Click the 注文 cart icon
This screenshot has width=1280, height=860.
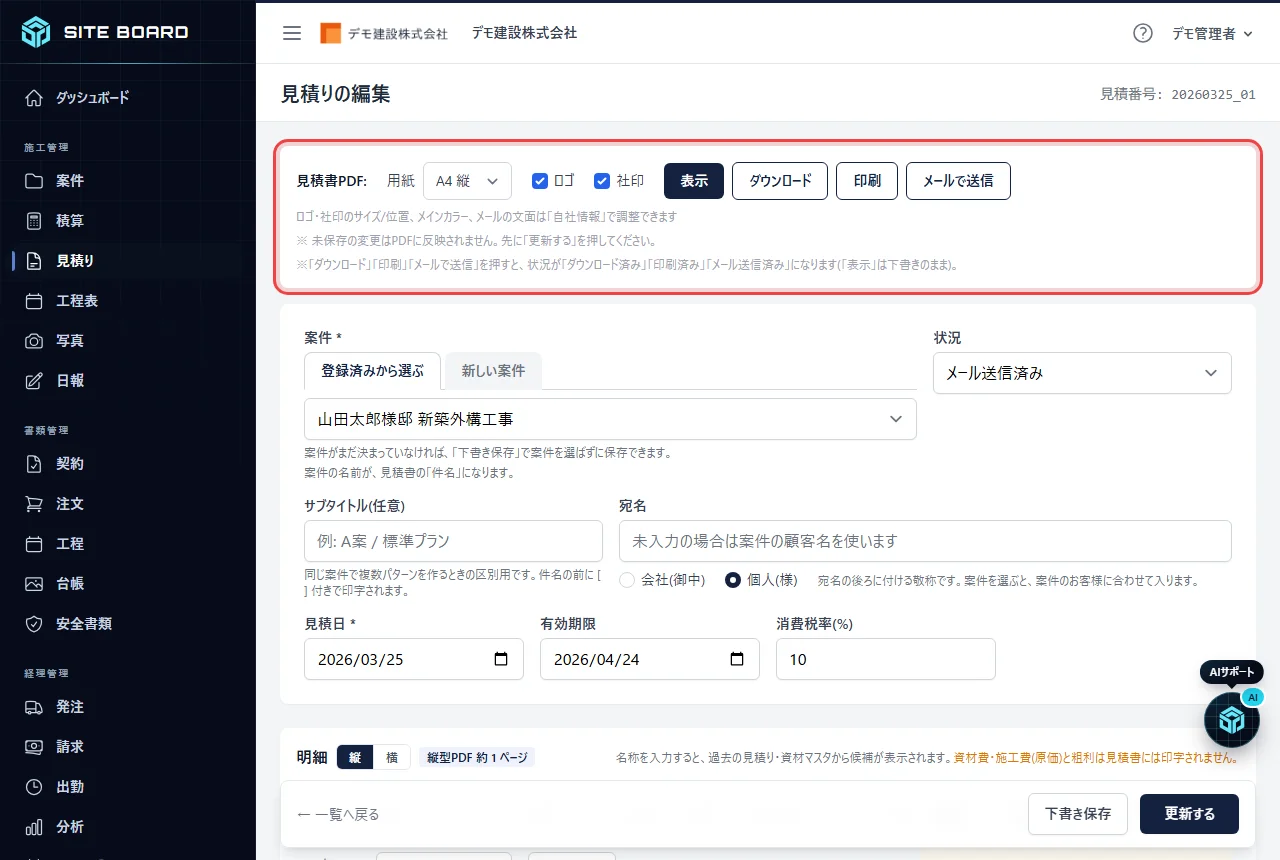point(34,504)
